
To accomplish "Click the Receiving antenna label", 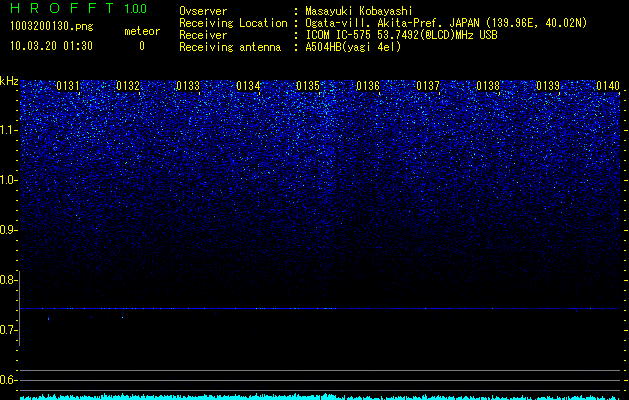I will point(230,47).
